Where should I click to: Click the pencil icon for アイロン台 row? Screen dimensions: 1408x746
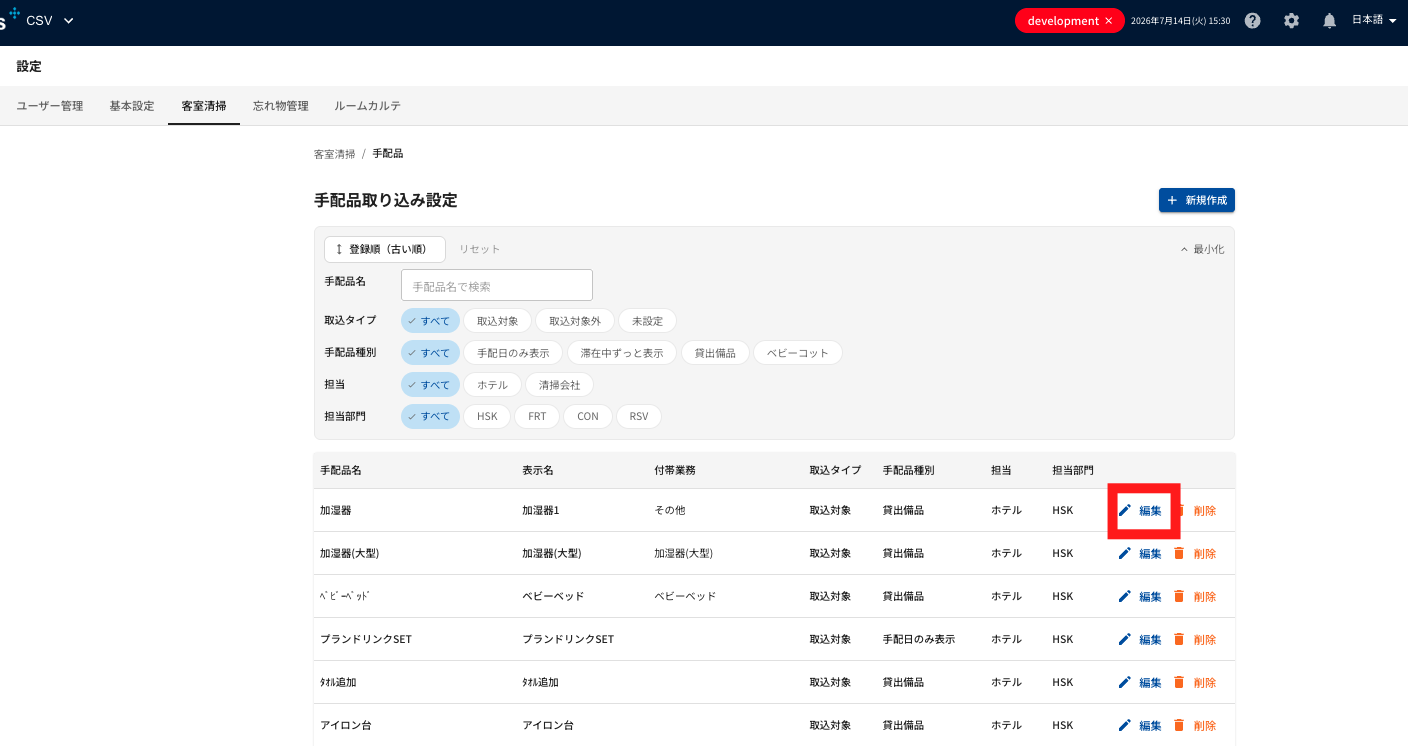point(1124,725)
